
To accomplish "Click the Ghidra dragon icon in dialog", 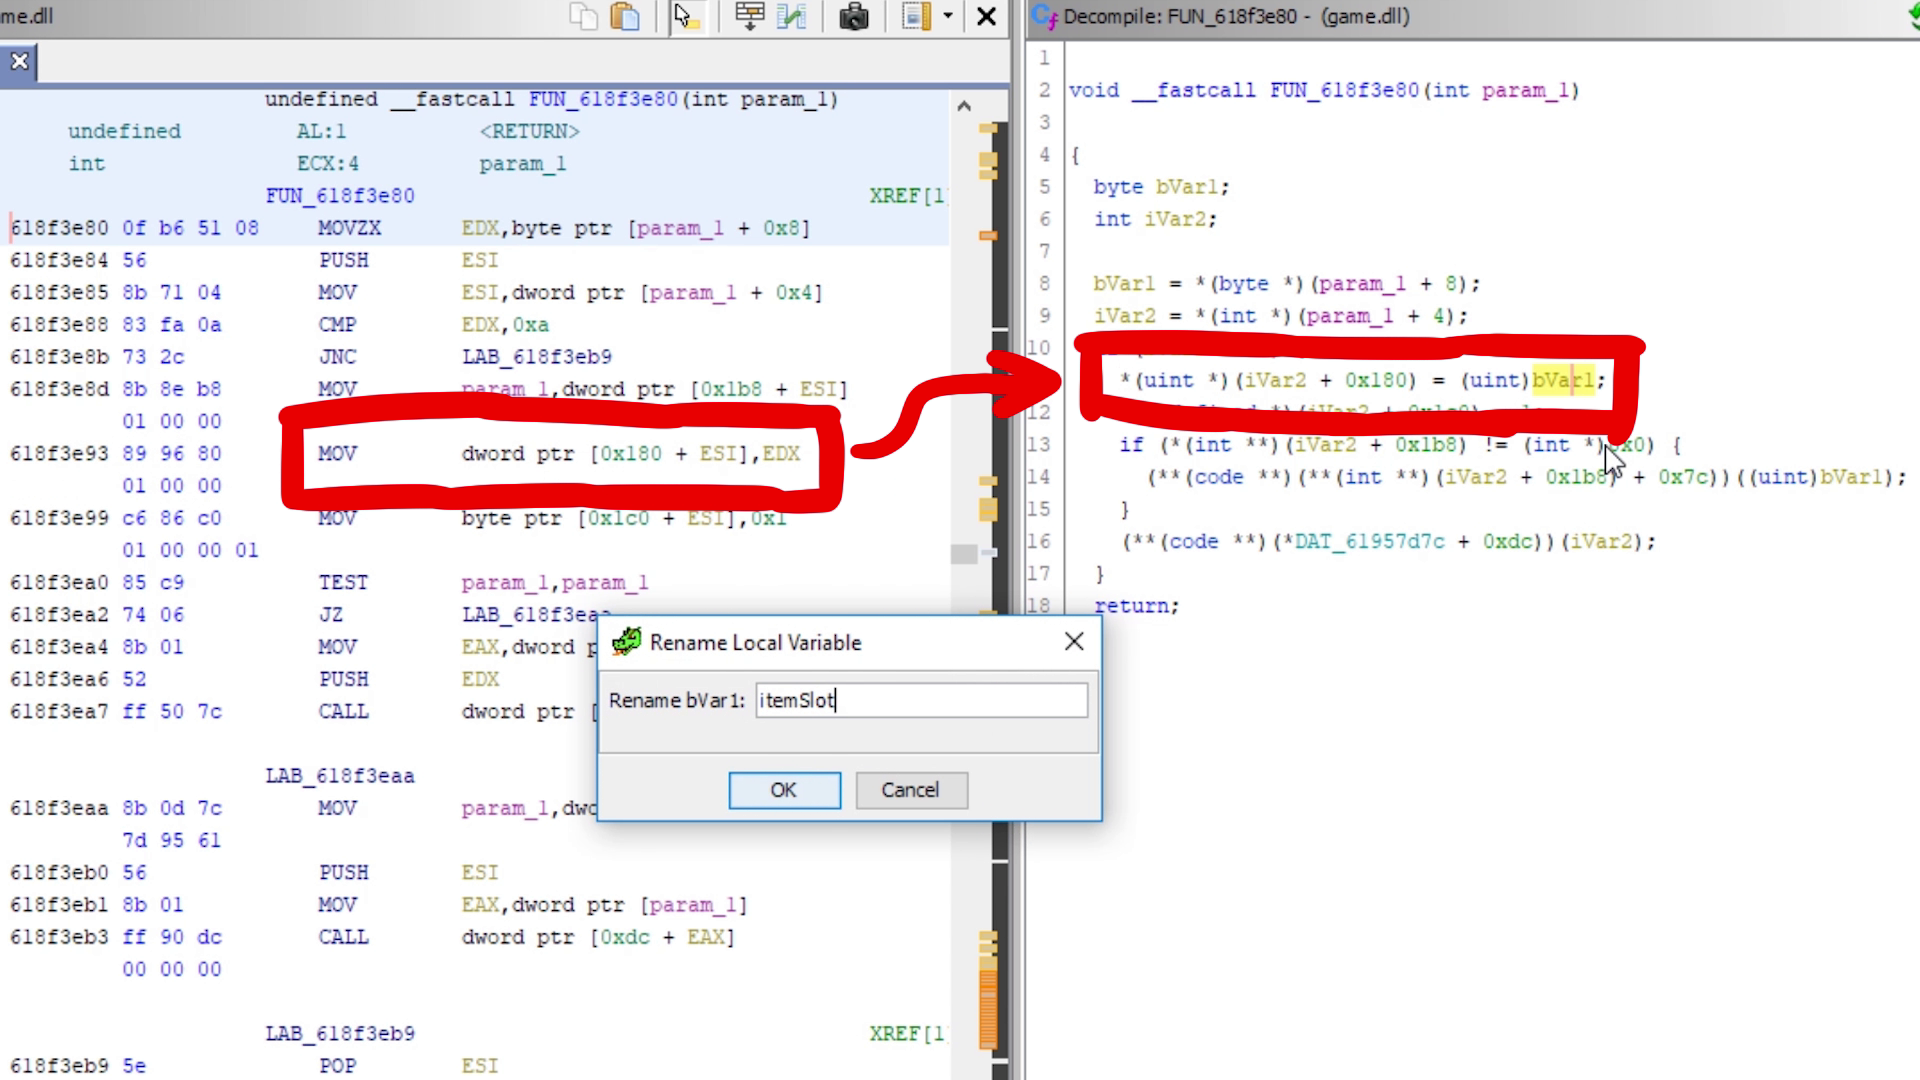I will [x=627, y=642].
